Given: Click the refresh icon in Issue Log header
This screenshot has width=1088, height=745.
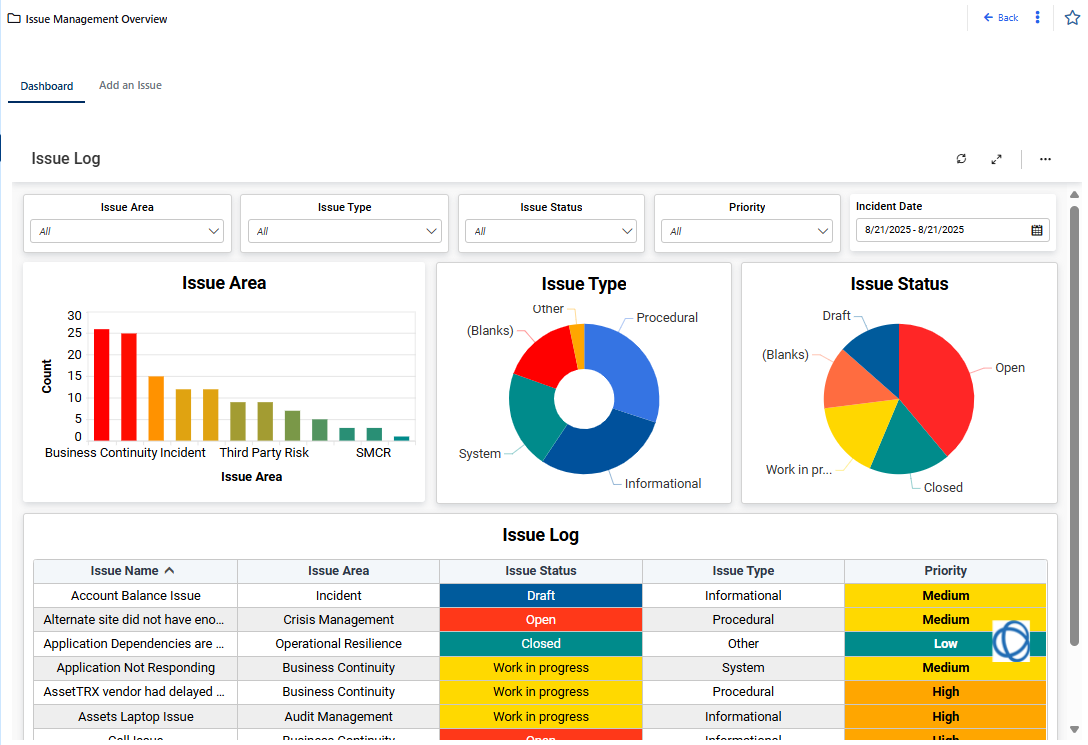Looking at the screenshot, I should point(961,159).
